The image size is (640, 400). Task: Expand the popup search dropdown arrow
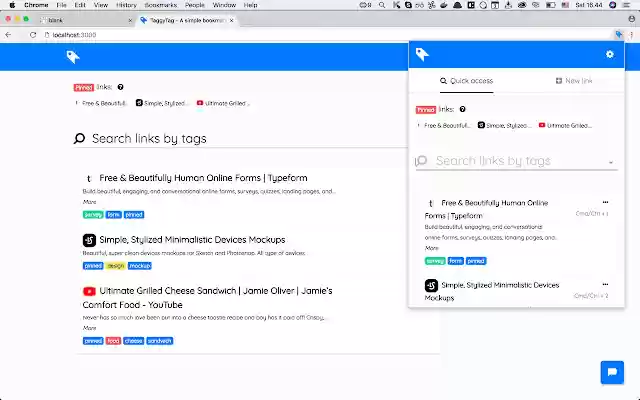(611, 162)
